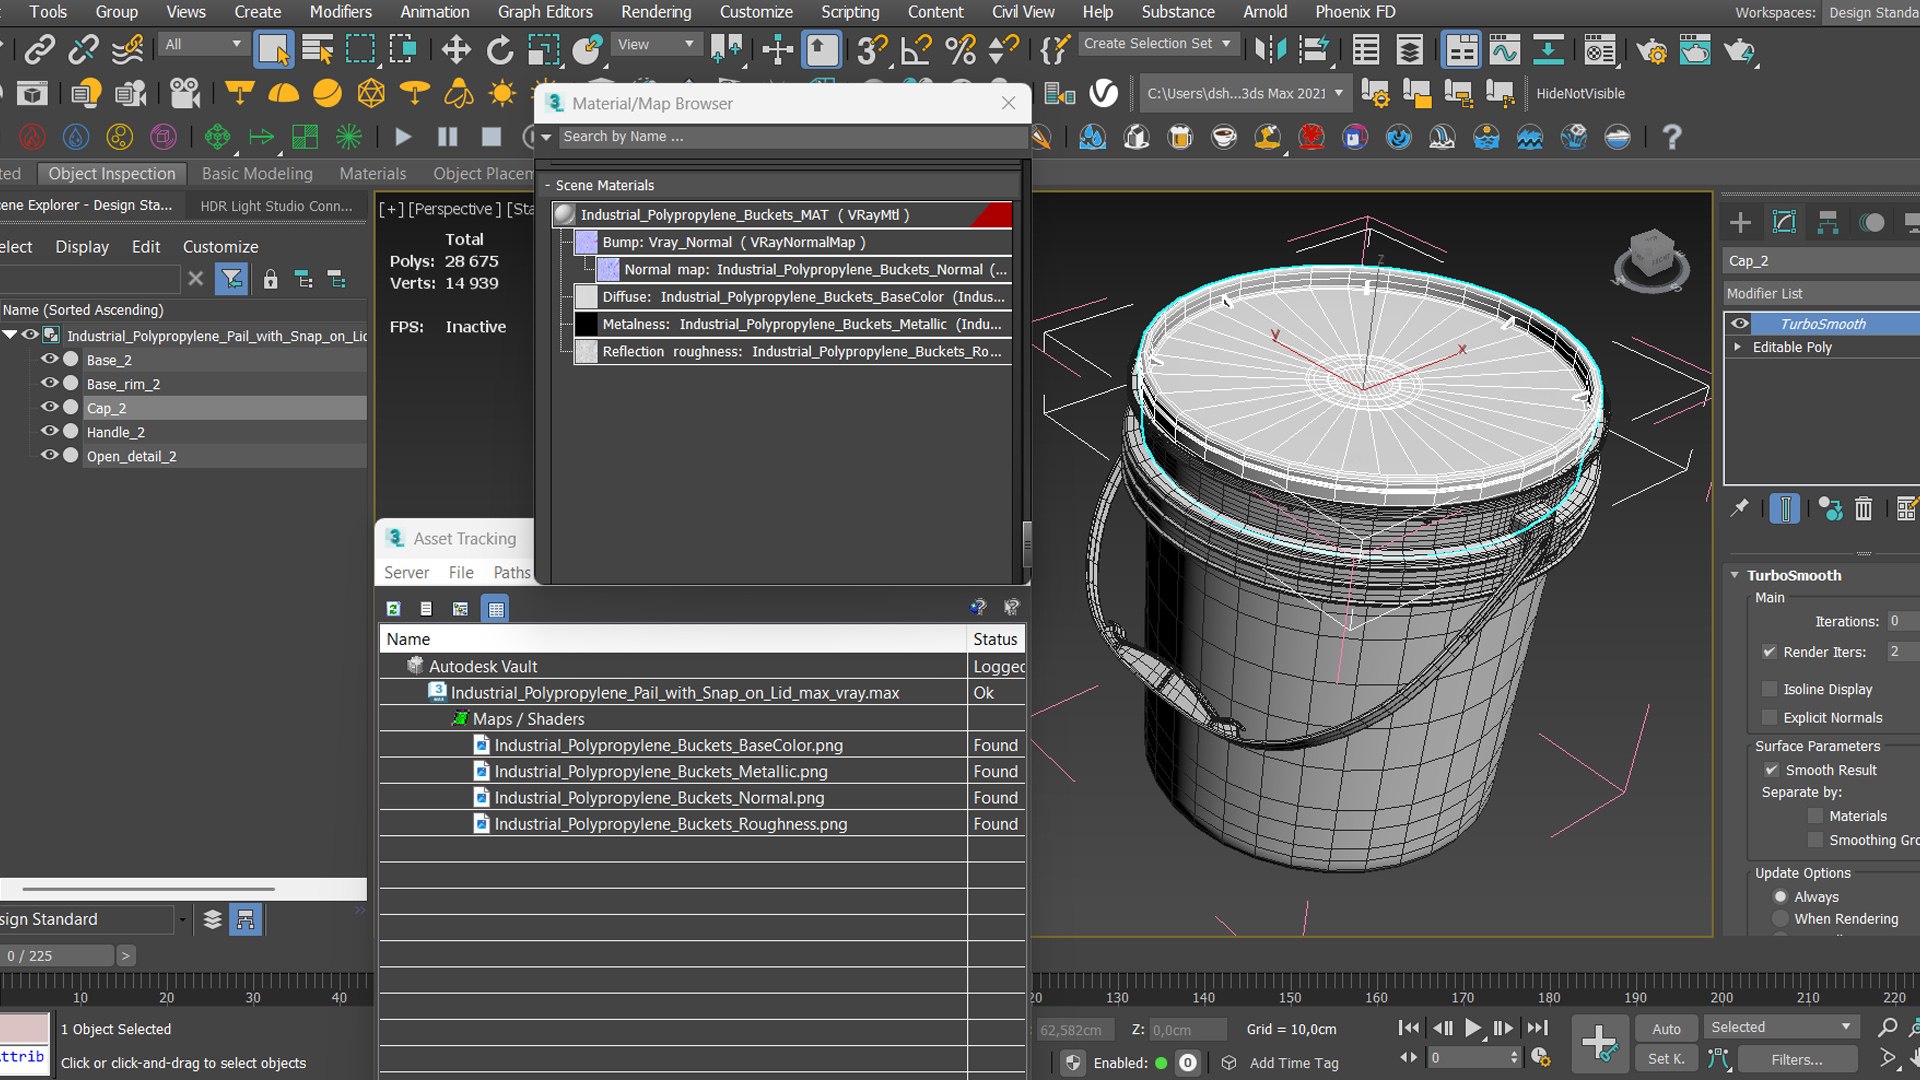The height and width of the screenshot is (1080, 1920).
Task: Open the project path dropdown C:\Users\dsh
Action: pos(1244,93)
